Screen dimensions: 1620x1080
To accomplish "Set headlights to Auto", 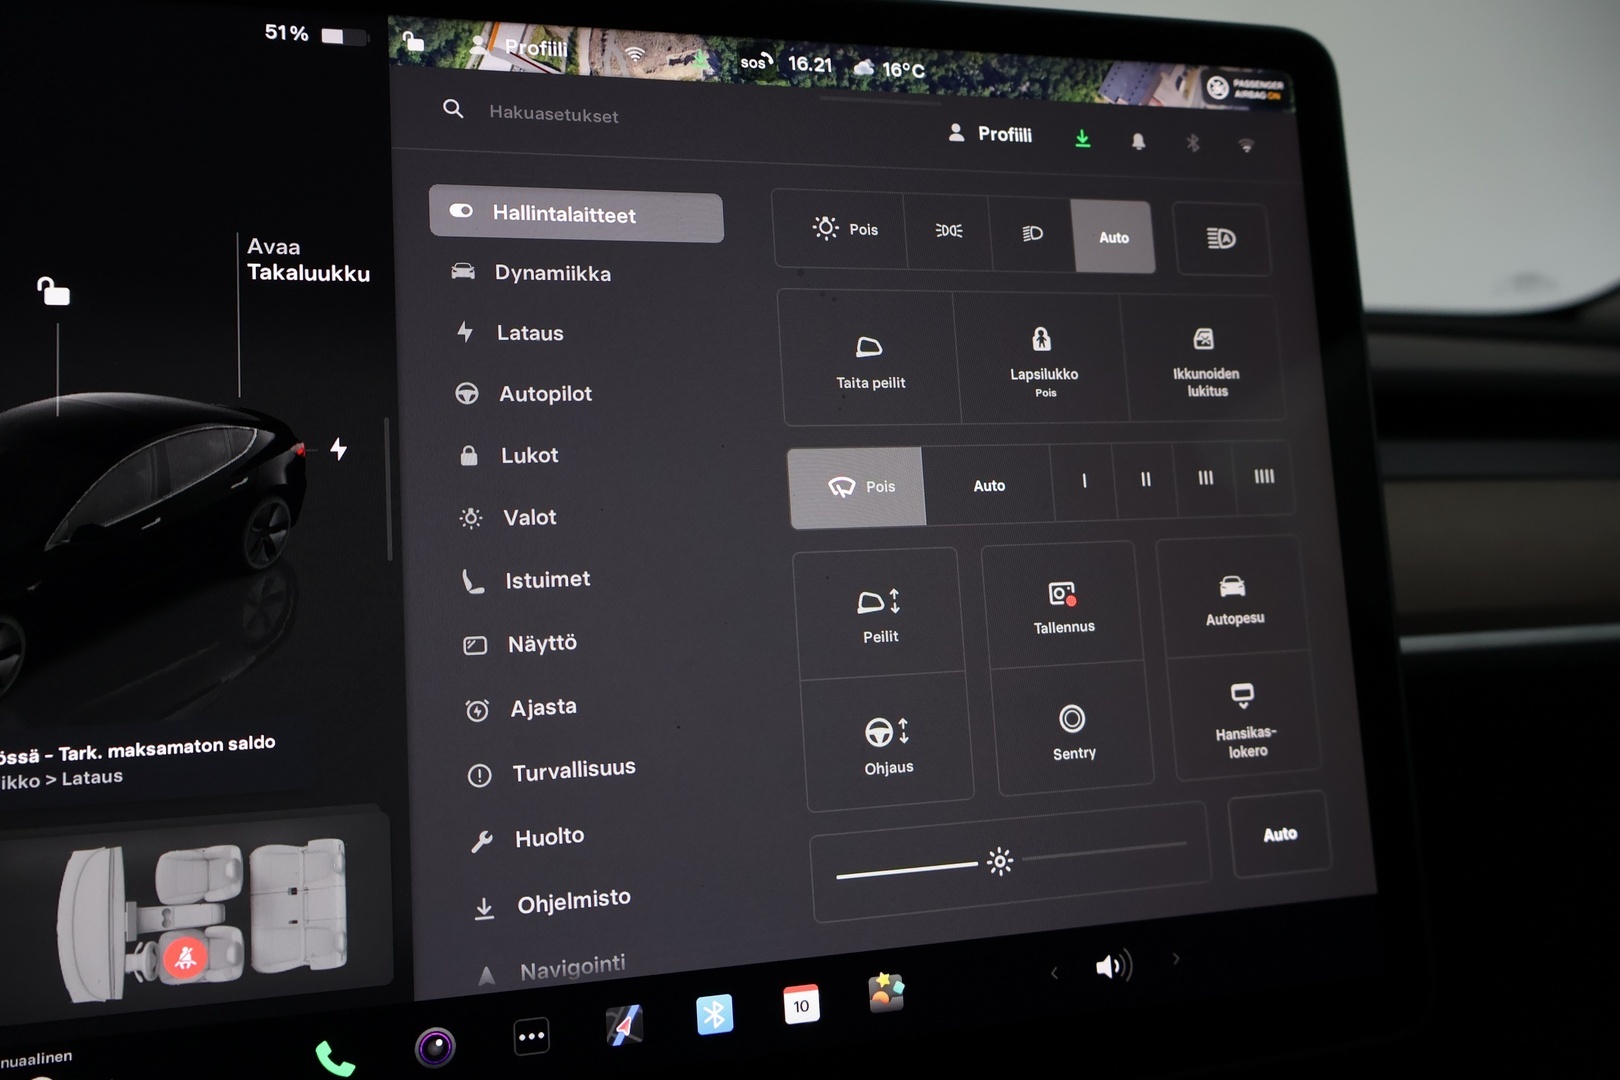I will click(x=1113, y=237).
